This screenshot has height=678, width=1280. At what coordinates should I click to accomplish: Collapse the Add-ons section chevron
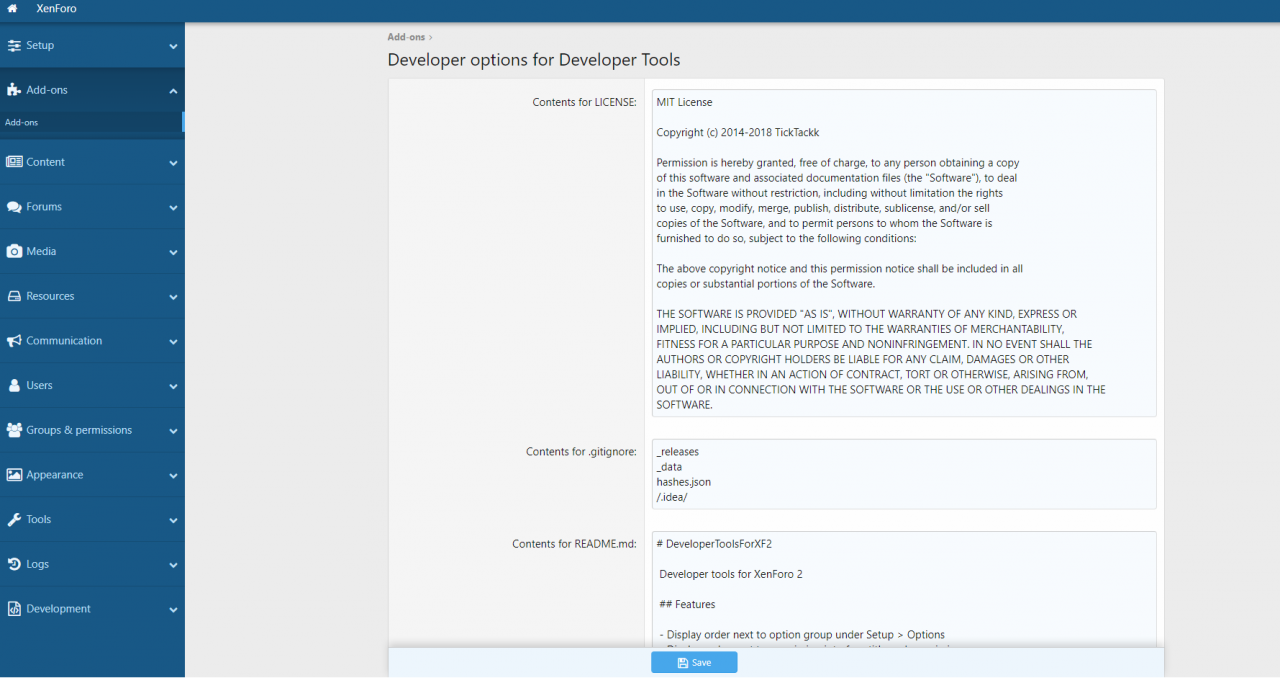click(173, 91)
